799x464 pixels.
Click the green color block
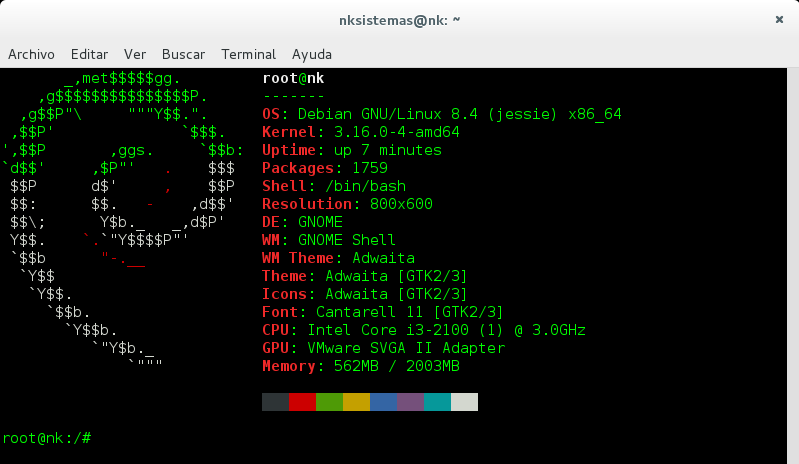click(329, 402)
